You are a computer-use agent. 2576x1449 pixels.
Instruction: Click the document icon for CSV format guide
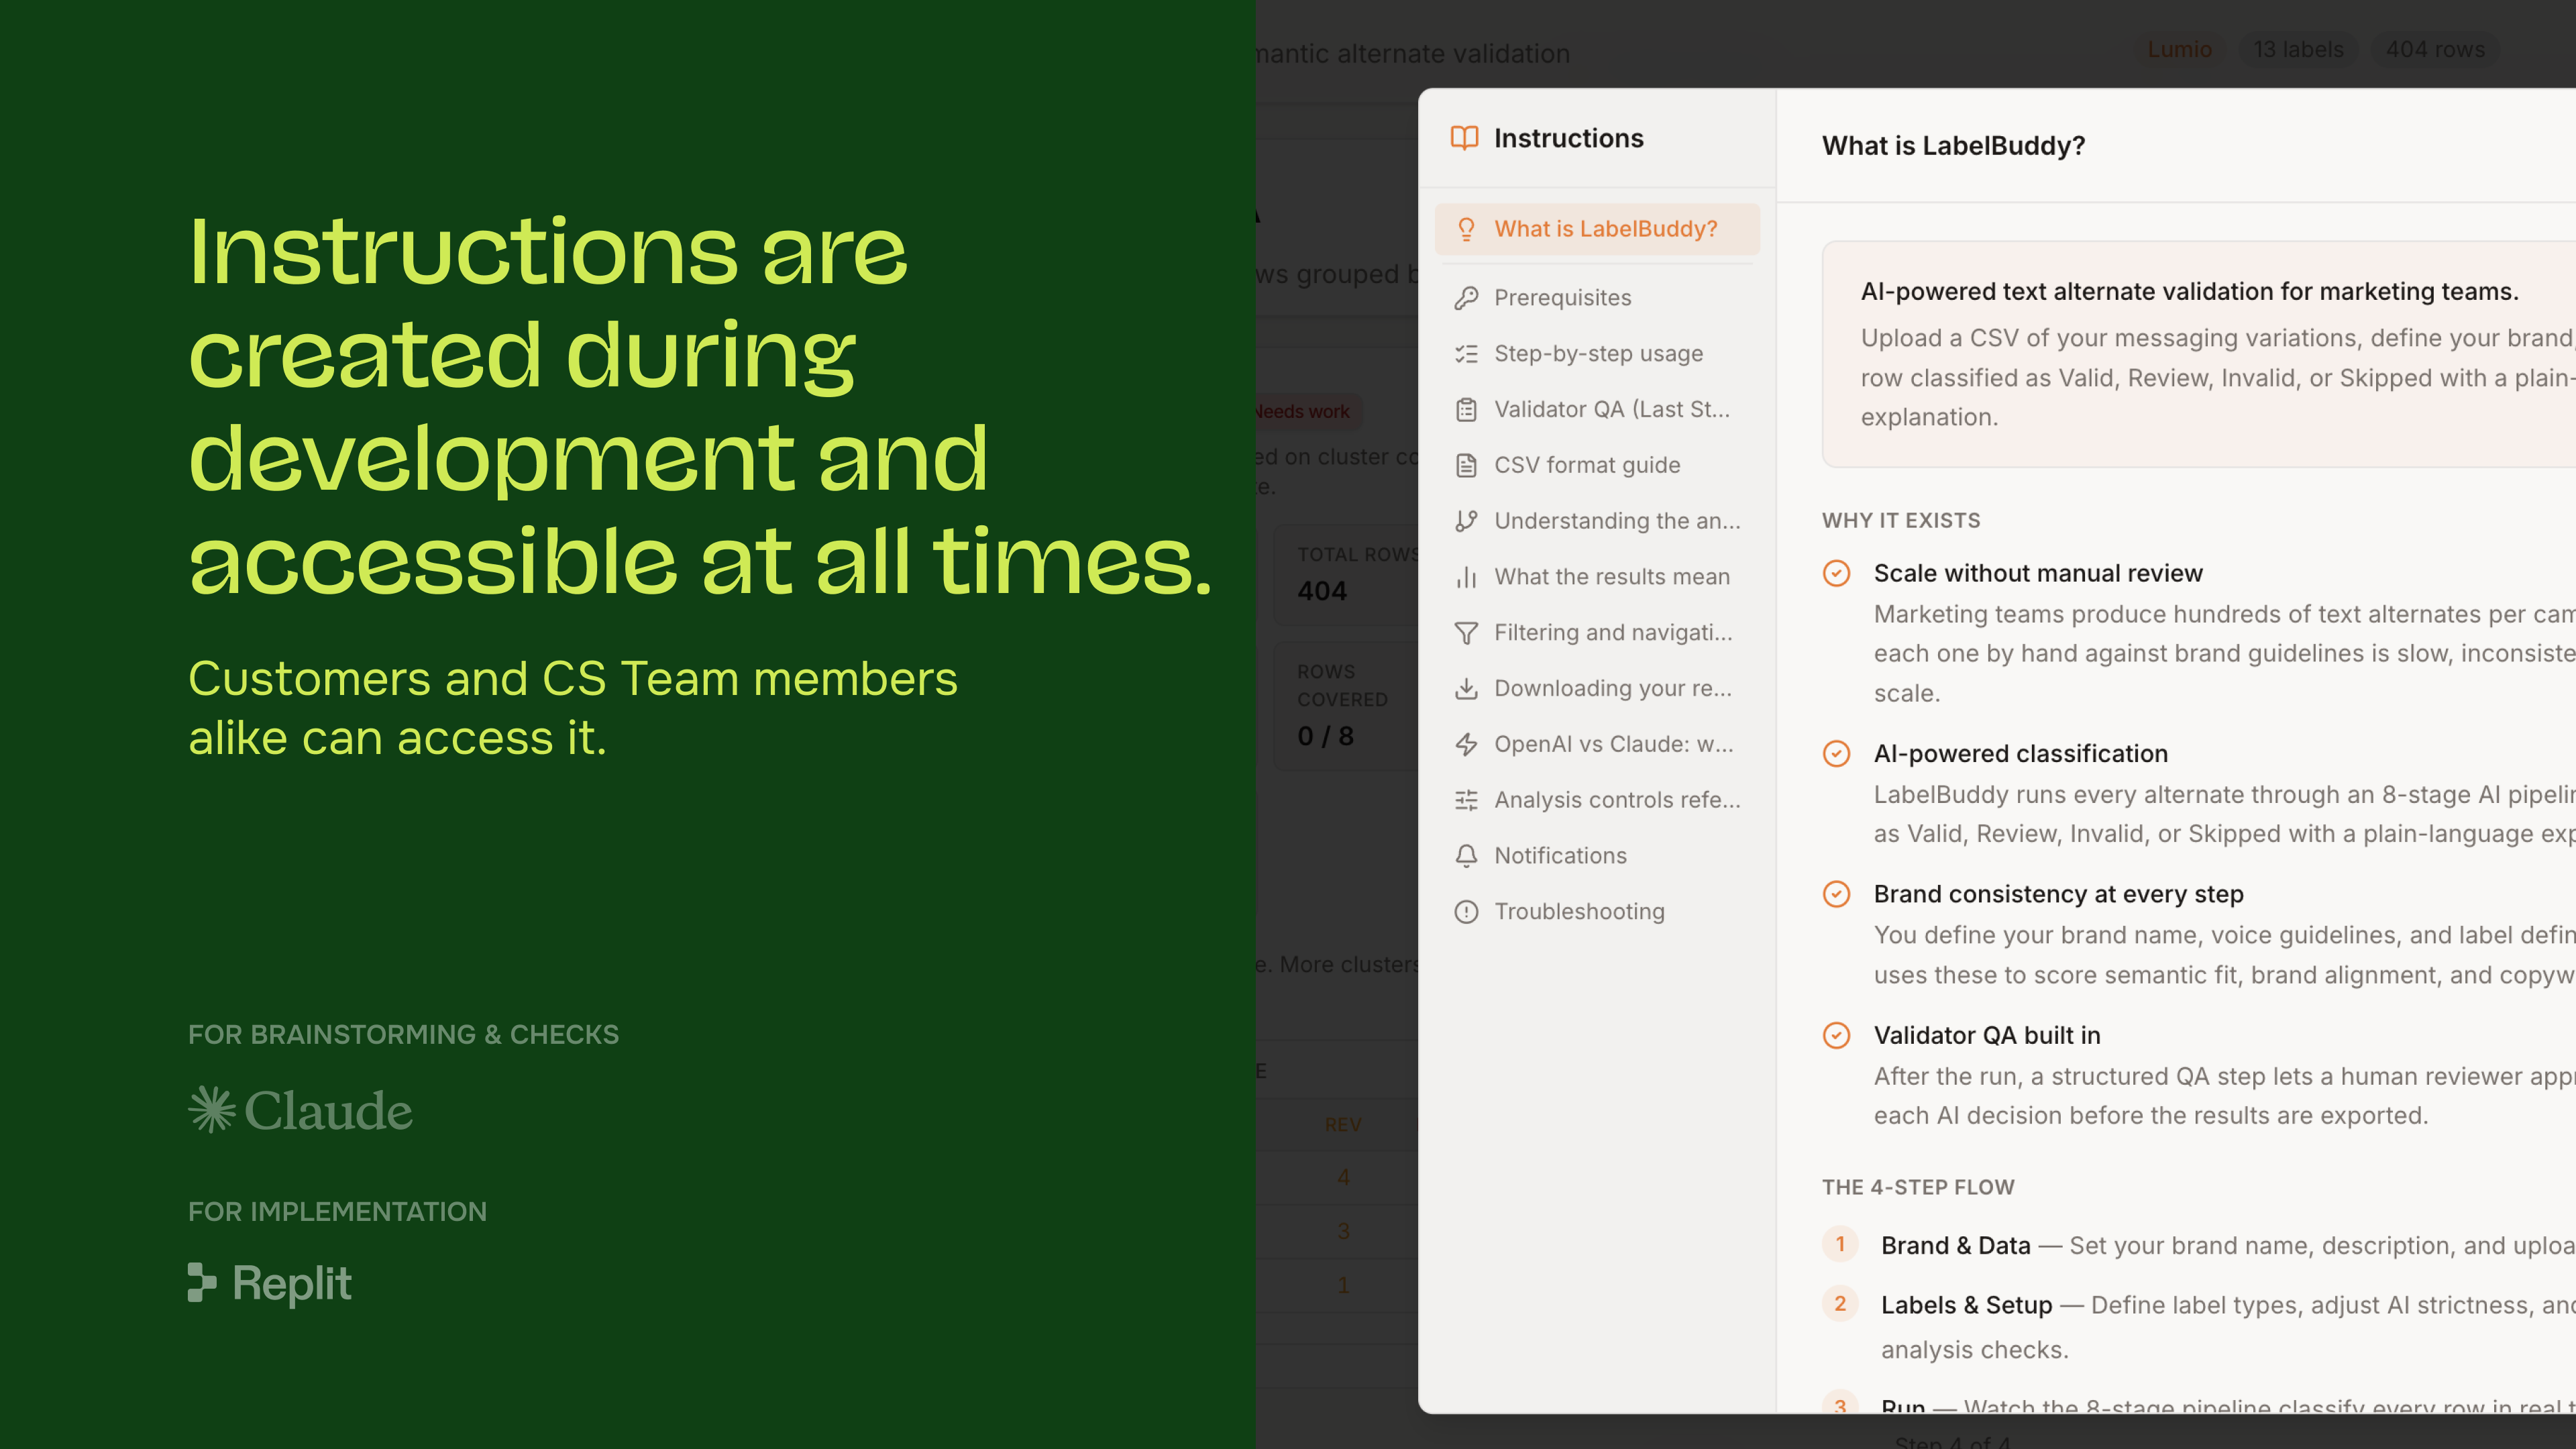(1466, 465)
